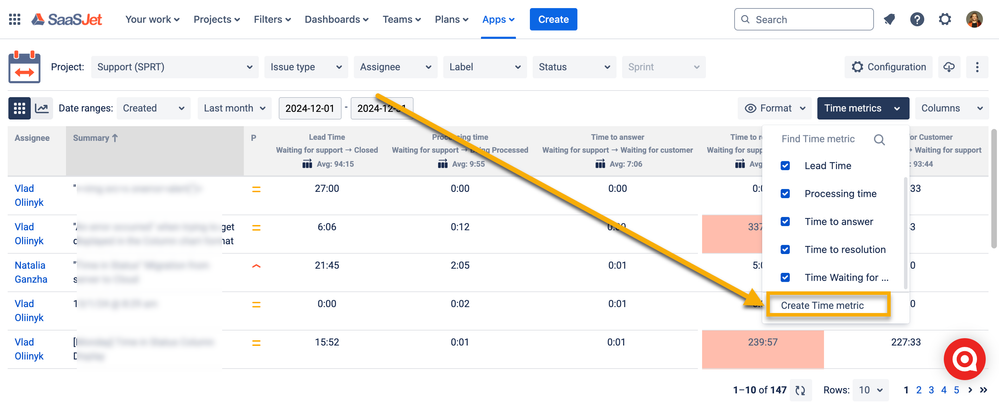Open the Configuration button

(889, 67)
